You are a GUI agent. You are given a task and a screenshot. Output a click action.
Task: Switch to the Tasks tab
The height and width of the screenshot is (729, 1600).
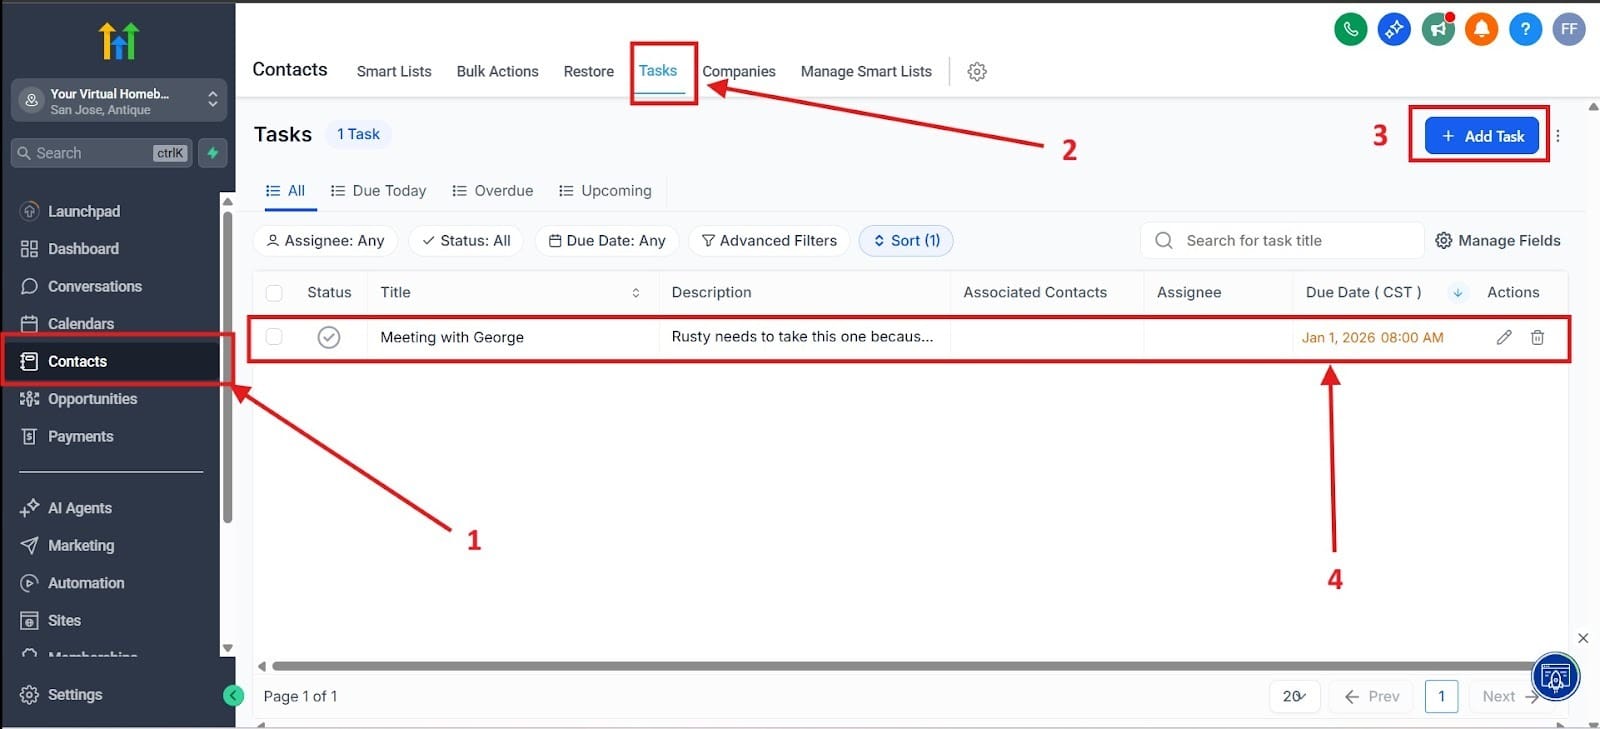658,71
